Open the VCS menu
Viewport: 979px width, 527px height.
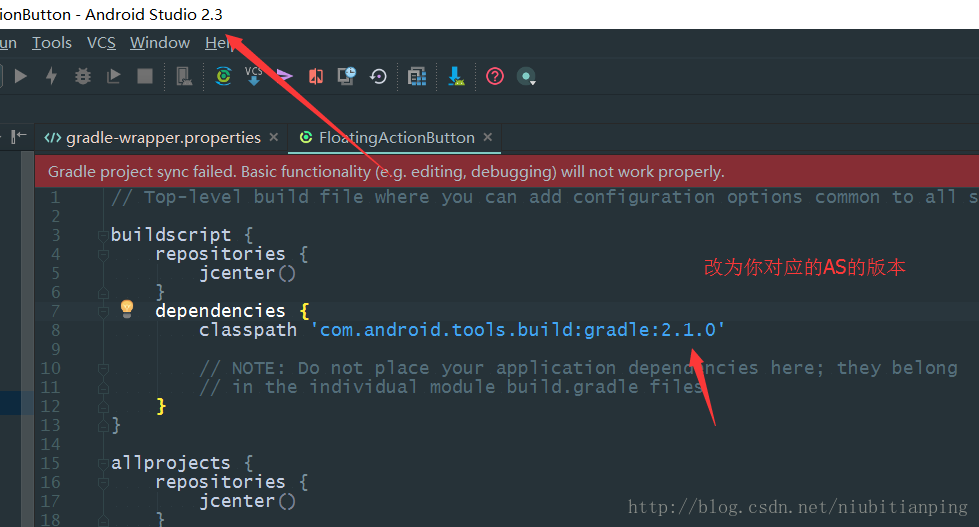(101, 42)
